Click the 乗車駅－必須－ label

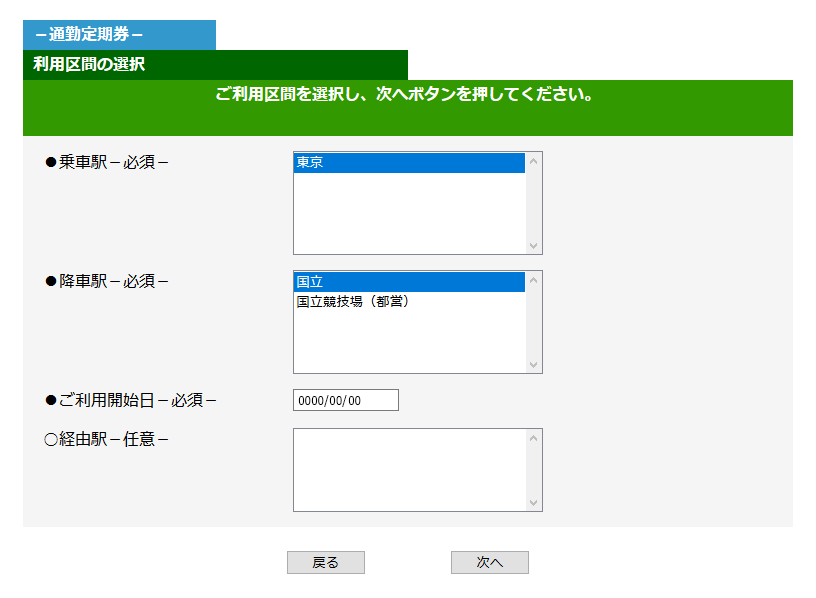107,162
